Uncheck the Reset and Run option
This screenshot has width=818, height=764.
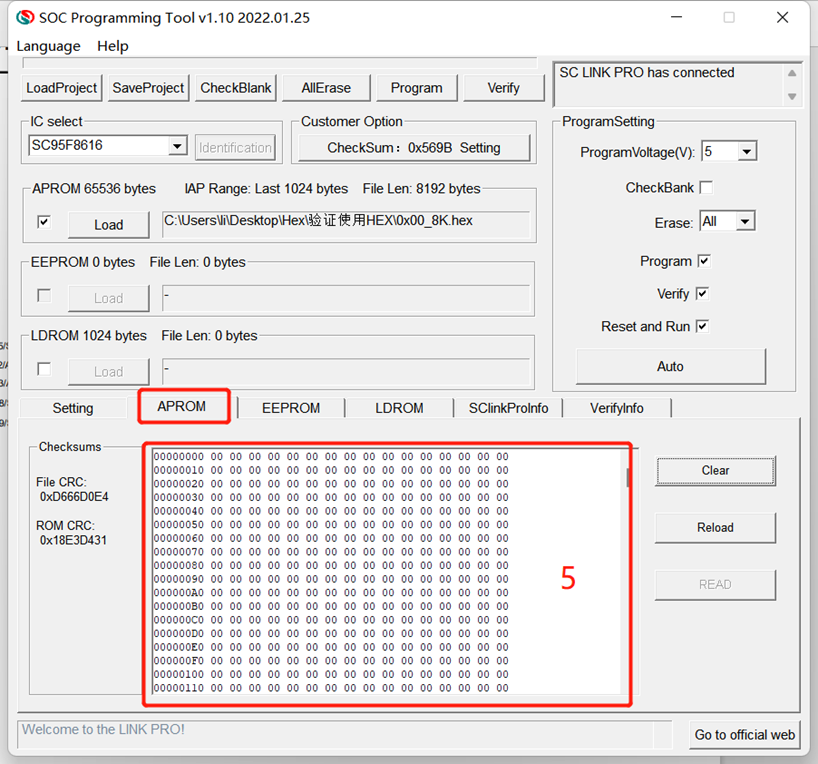pos(702,327)
